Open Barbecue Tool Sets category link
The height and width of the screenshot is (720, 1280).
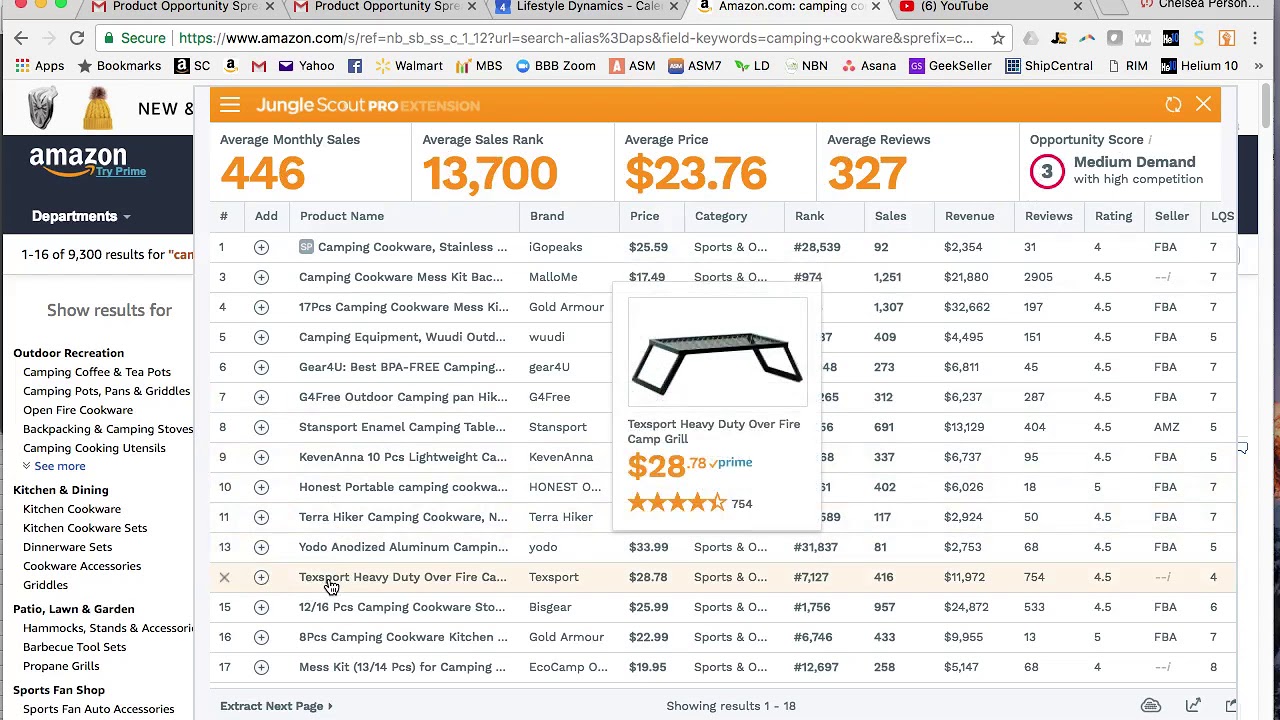[74, 647]
